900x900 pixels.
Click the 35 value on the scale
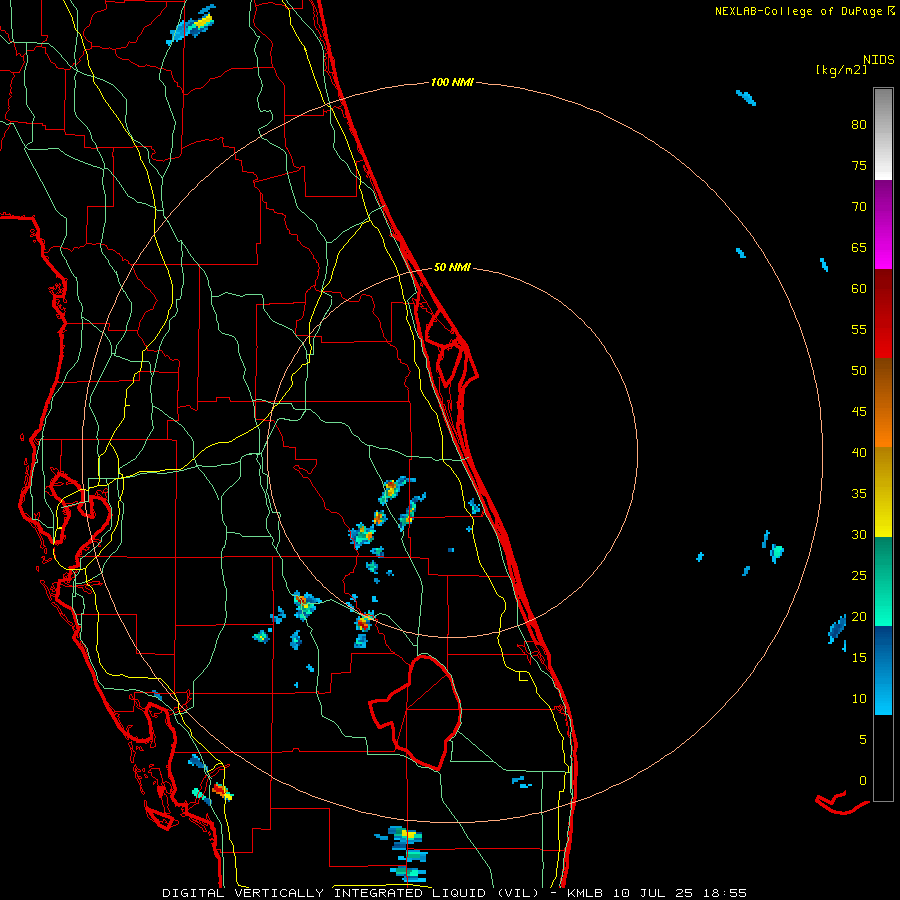pos(859,494)
